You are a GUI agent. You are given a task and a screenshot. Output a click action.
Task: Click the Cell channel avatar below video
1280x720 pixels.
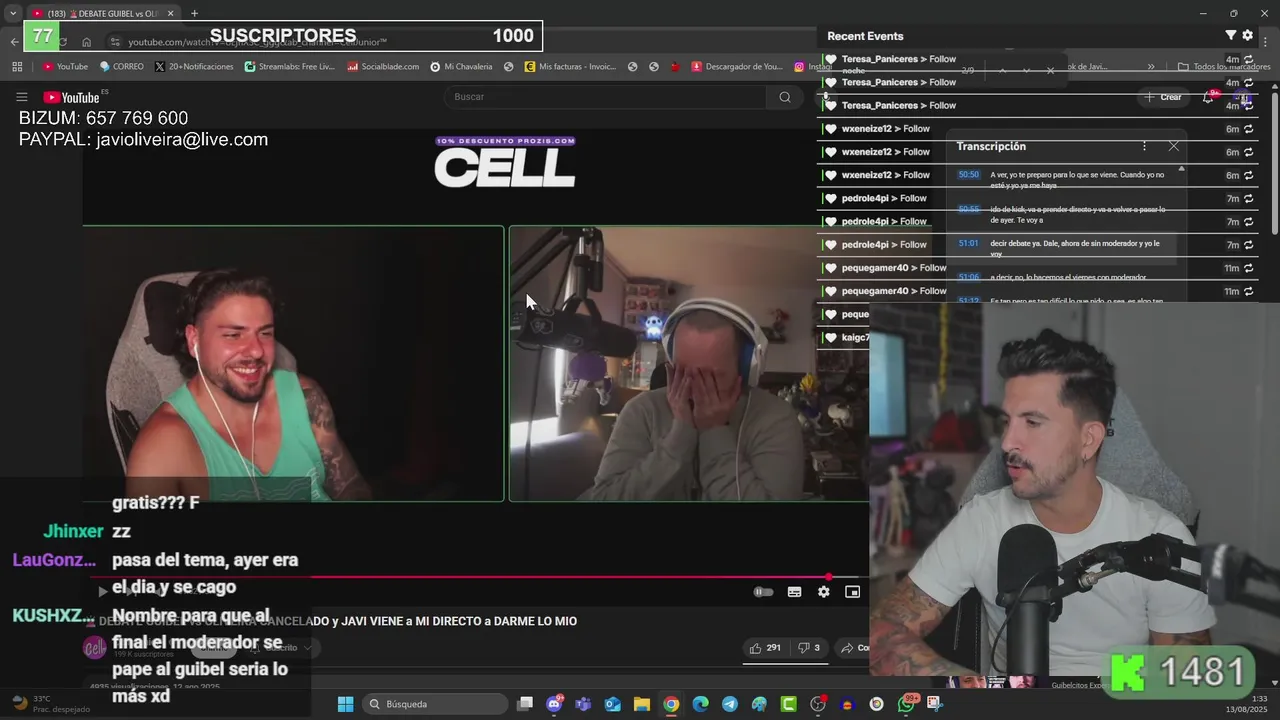tap(95, 648)
